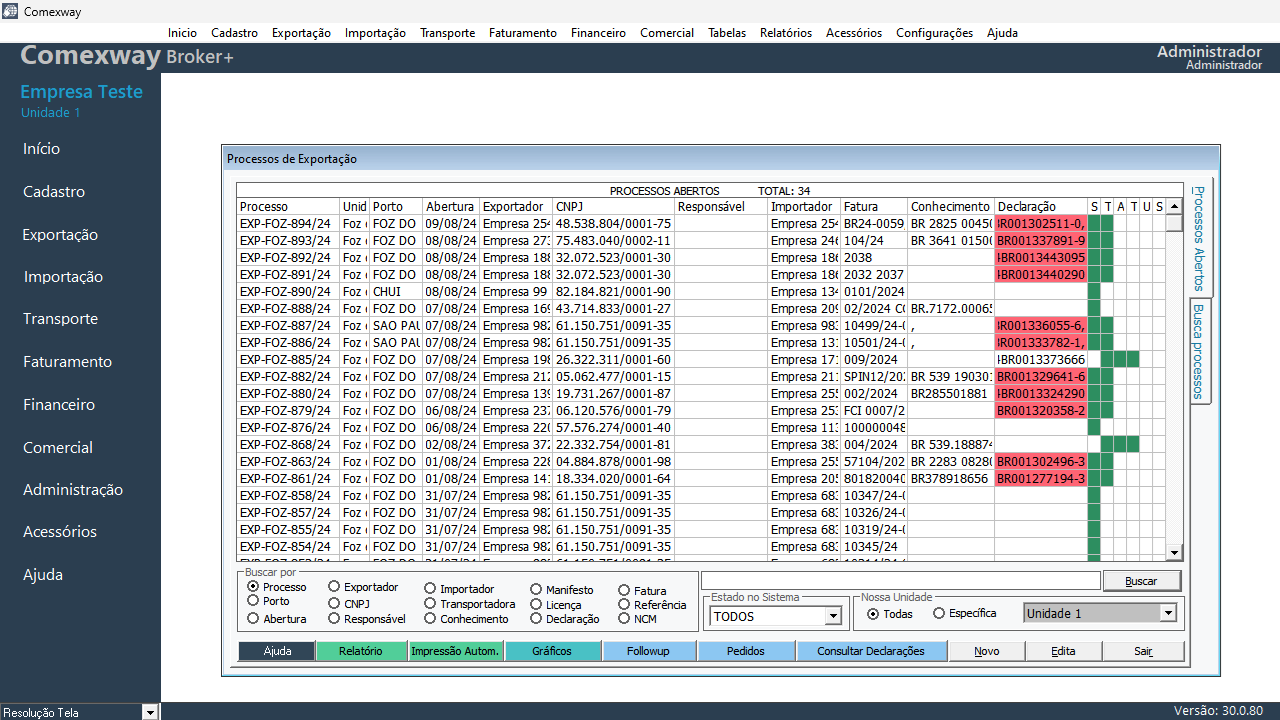The width and height of the screenshot is (1280, 720).
Task: Open Resolução Tela dropdown
Action: [x=150, y=712]
